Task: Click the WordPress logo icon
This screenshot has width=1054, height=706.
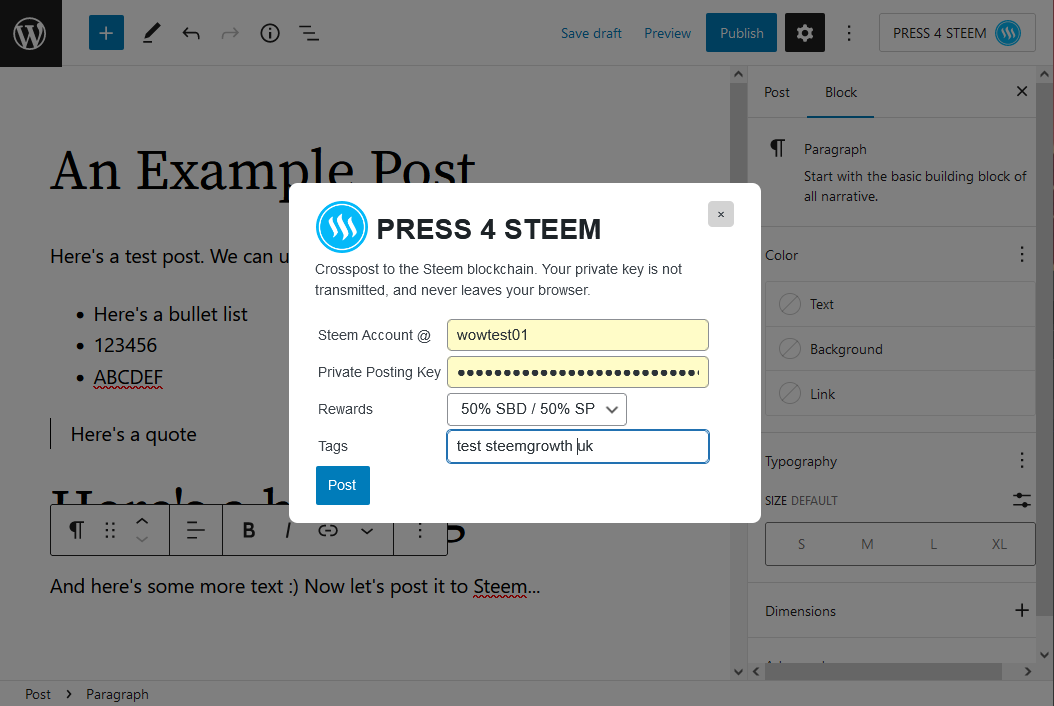Action: (x=30, y=33)
